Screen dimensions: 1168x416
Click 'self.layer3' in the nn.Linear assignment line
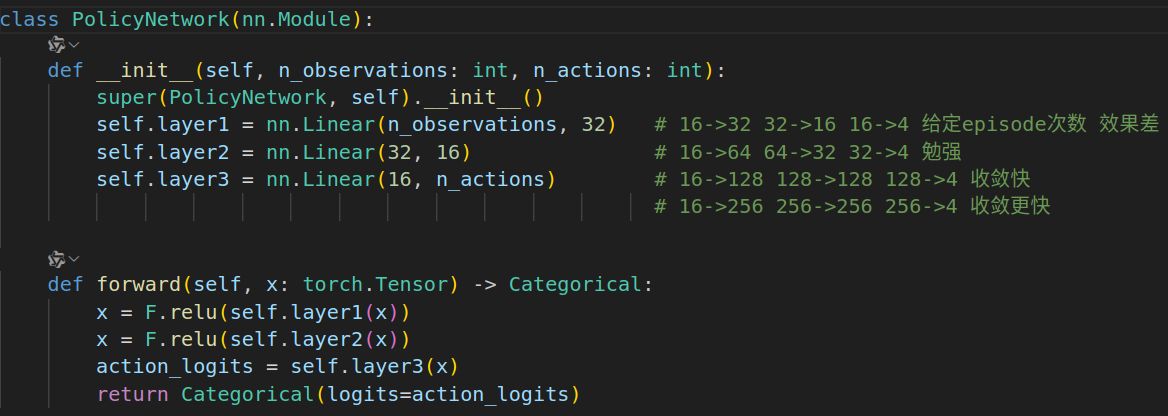tap(162, 179)
